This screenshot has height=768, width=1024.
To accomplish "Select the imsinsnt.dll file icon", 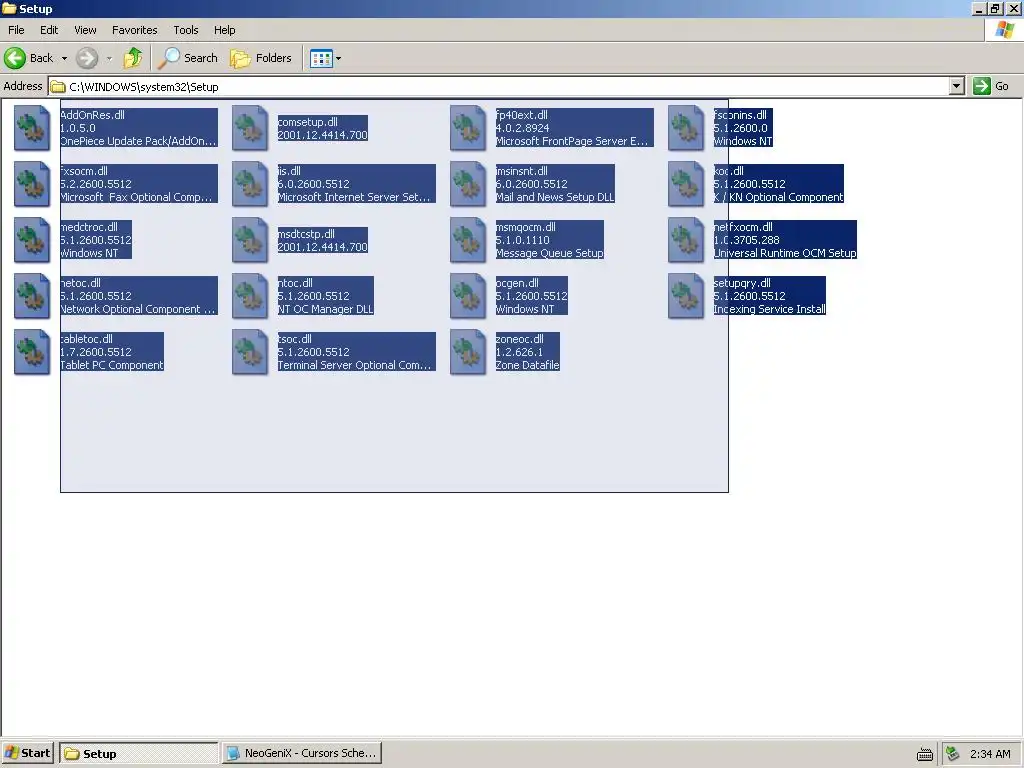I will pos(468,184).
